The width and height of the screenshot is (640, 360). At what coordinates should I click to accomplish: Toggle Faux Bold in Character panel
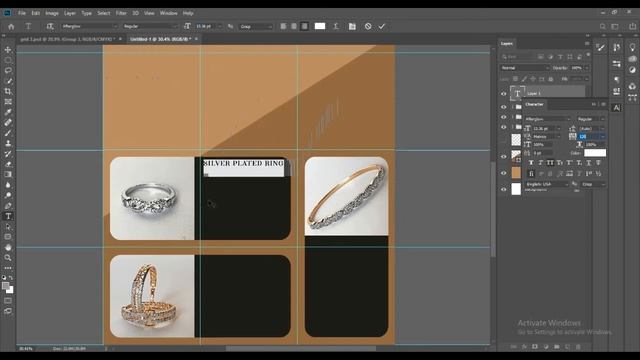click(531, 163)
